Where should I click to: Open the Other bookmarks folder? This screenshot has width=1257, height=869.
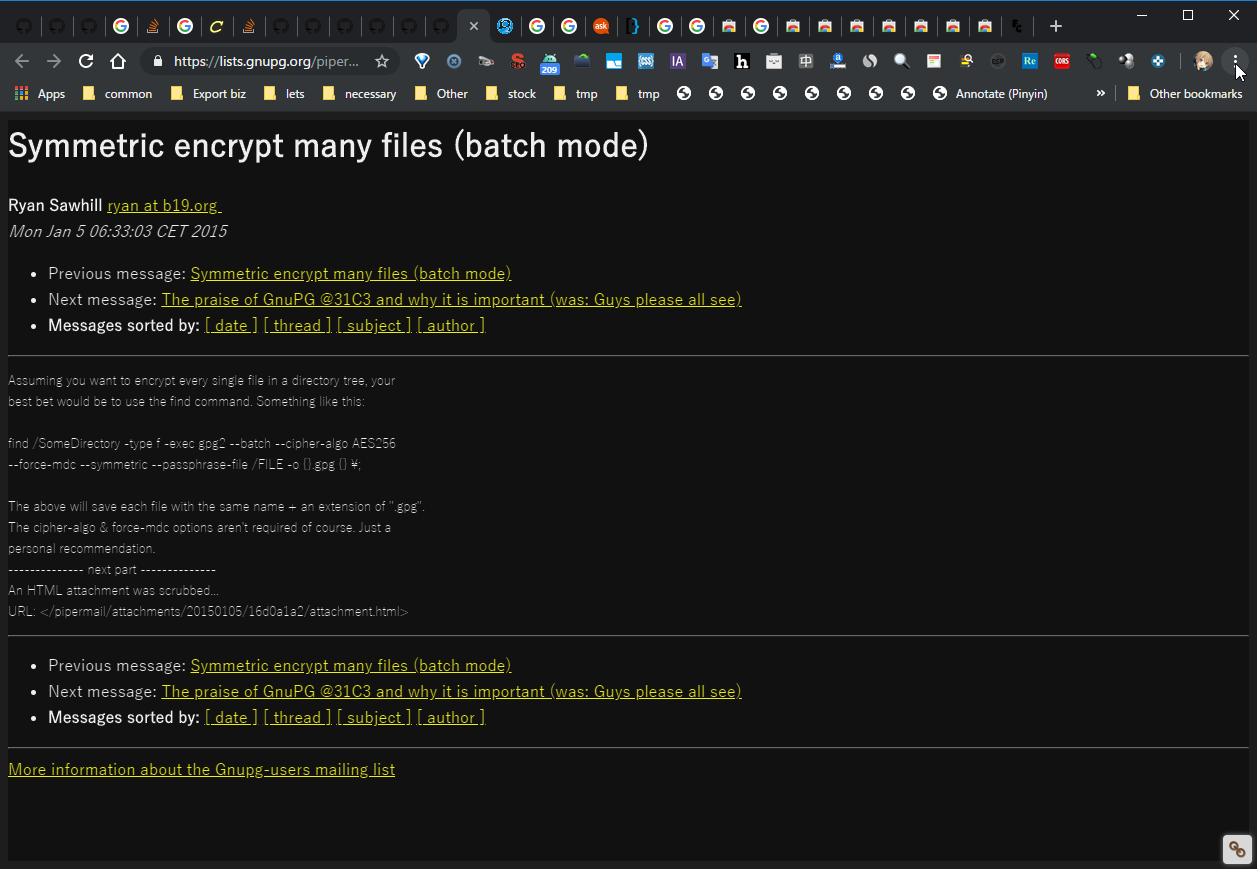(1184, 93)
